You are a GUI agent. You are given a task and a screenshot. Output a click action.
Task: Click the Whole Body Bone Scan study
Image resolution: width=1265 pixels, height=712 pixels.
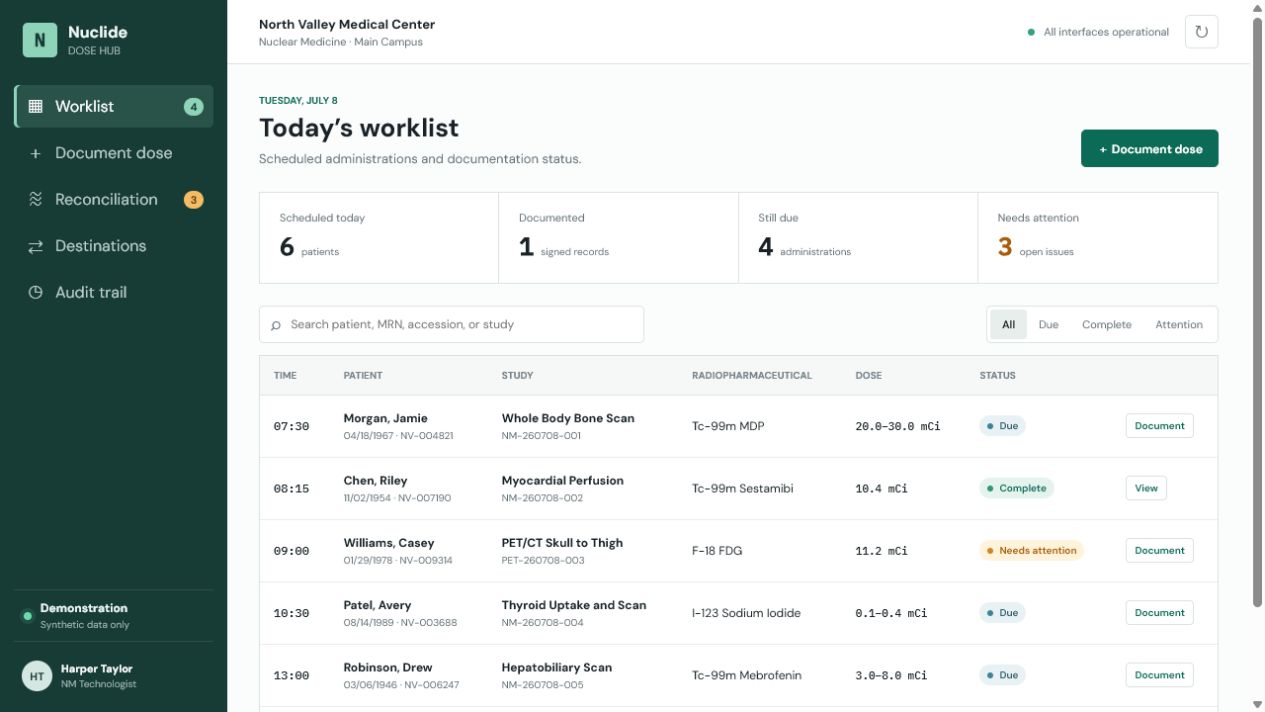pyautogui.click(x=568, y=418)
